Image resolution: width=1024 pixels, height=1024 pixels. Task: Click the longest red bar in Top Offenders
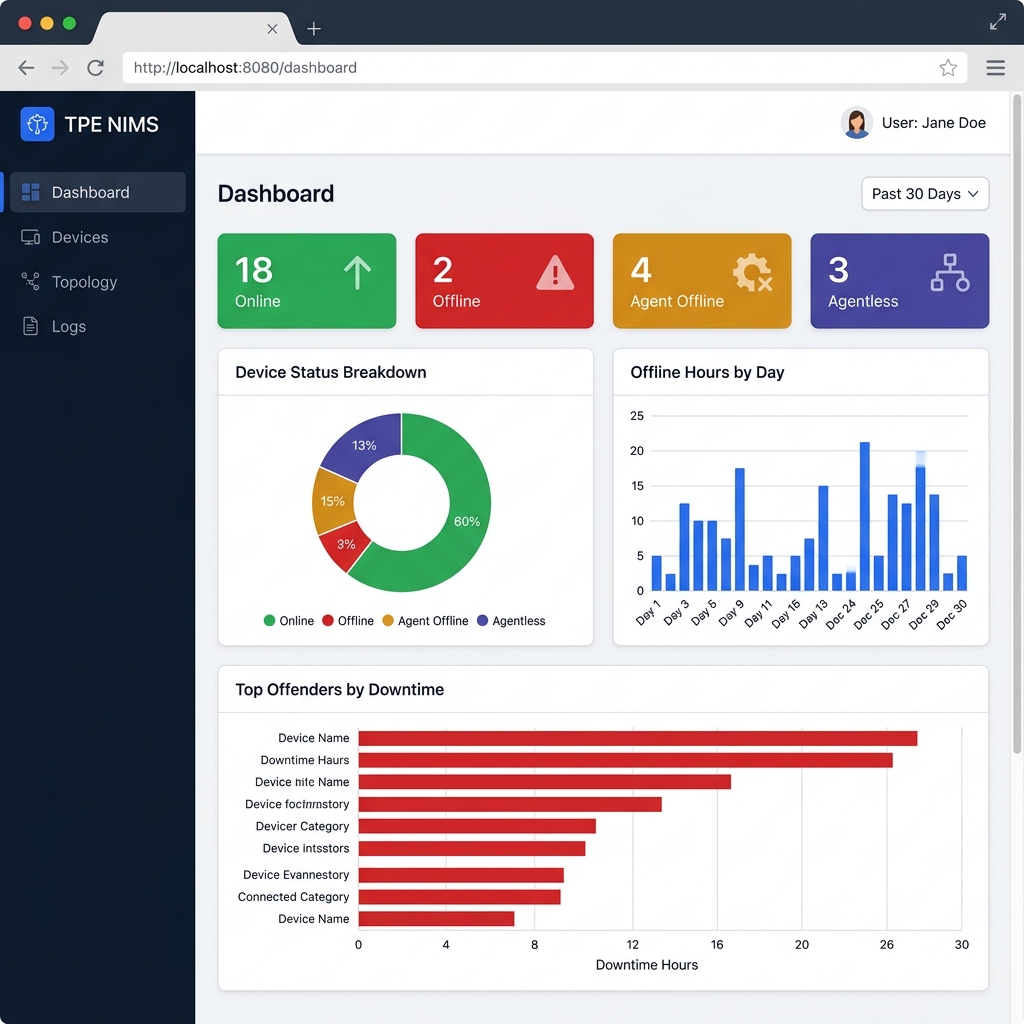(x=638, y=738)
